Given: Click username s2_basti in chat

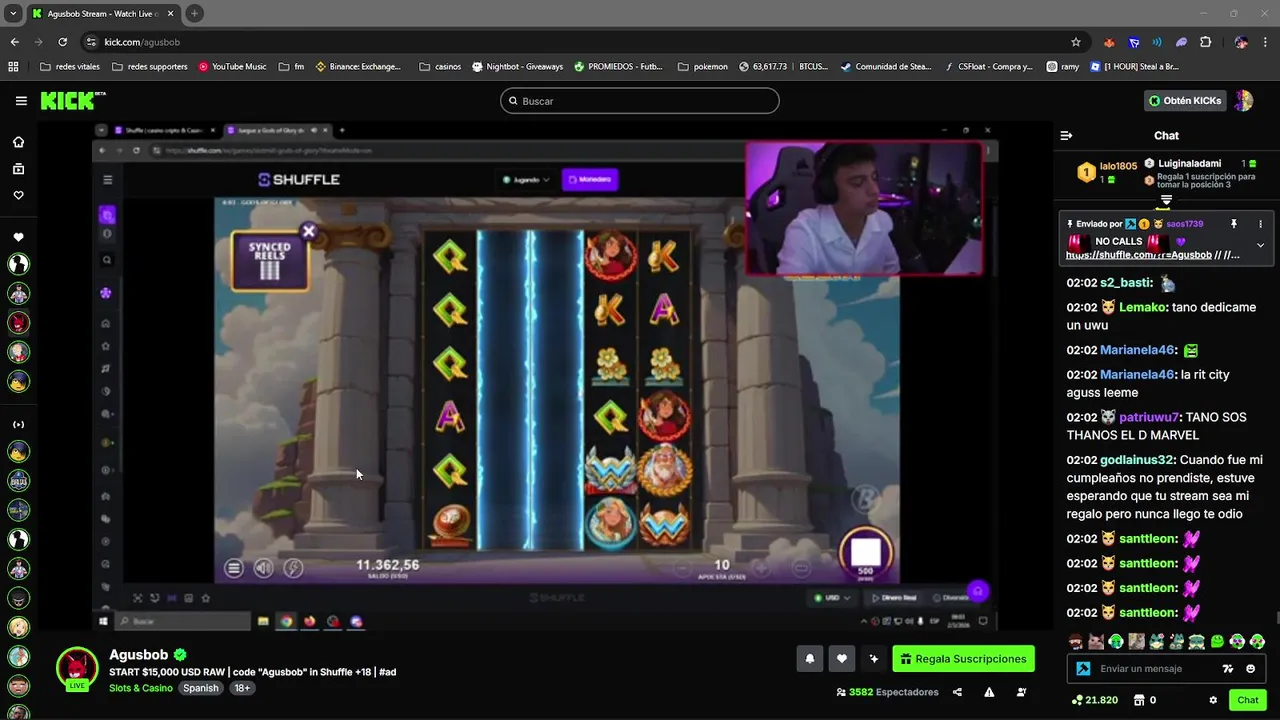Looking at the screenshot, I should (x=1126, y=283).
